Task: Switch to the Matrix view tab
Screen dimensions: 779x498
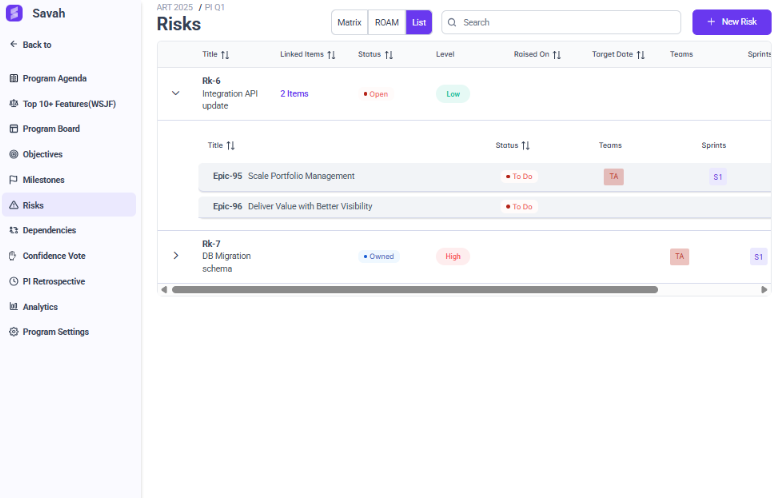Action: tap(349, 22)
